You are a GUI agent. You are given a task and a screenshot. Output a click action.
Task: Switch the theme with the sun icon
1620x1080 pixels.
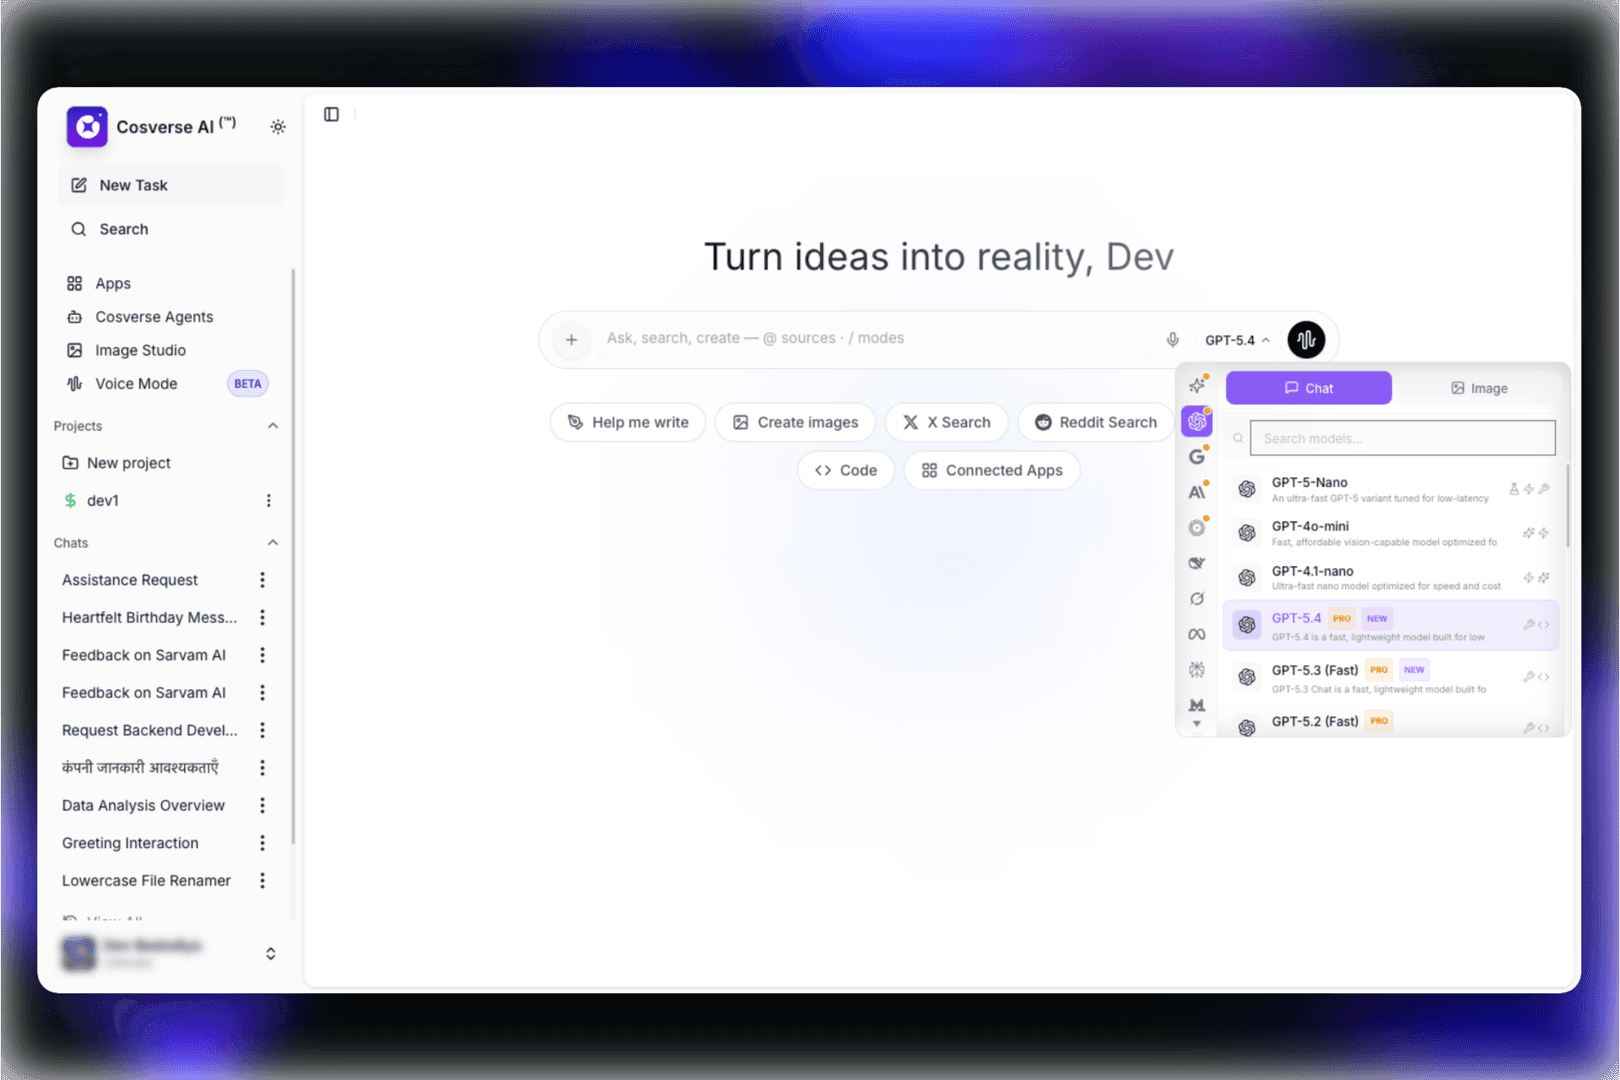278,127
